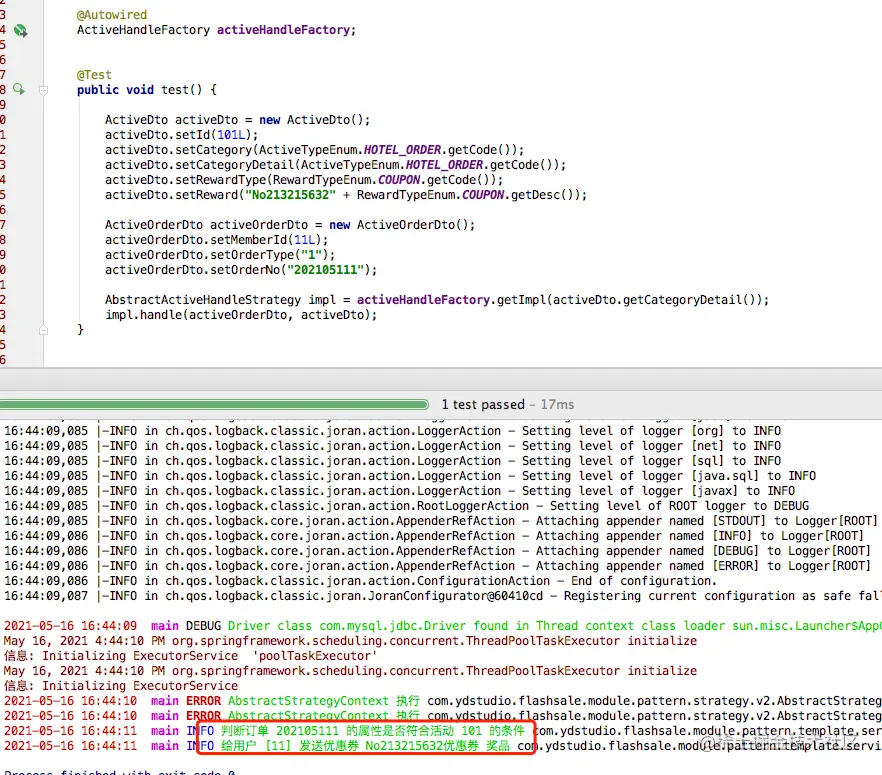The image size is (882, 775).
Task: Click the setOrderType("1") line
Action: [219, 255]
